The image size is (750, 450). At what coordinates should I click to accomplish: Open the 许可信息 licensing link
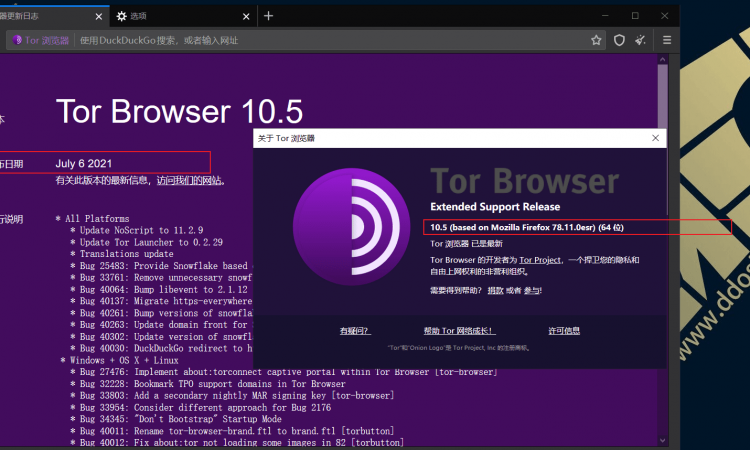pyautogui.click(x=564, y=330)
